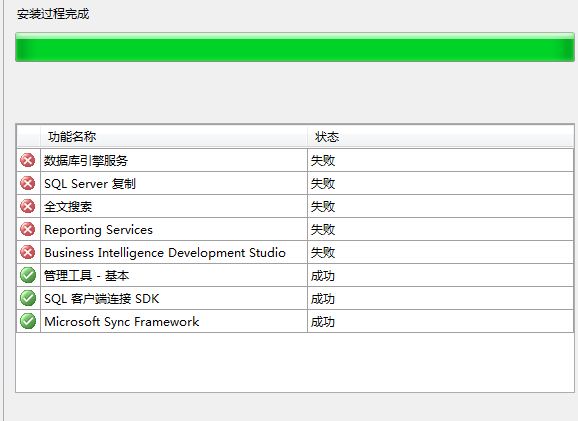Select the Business Intelligence Development Studio name

click(165, 253)
